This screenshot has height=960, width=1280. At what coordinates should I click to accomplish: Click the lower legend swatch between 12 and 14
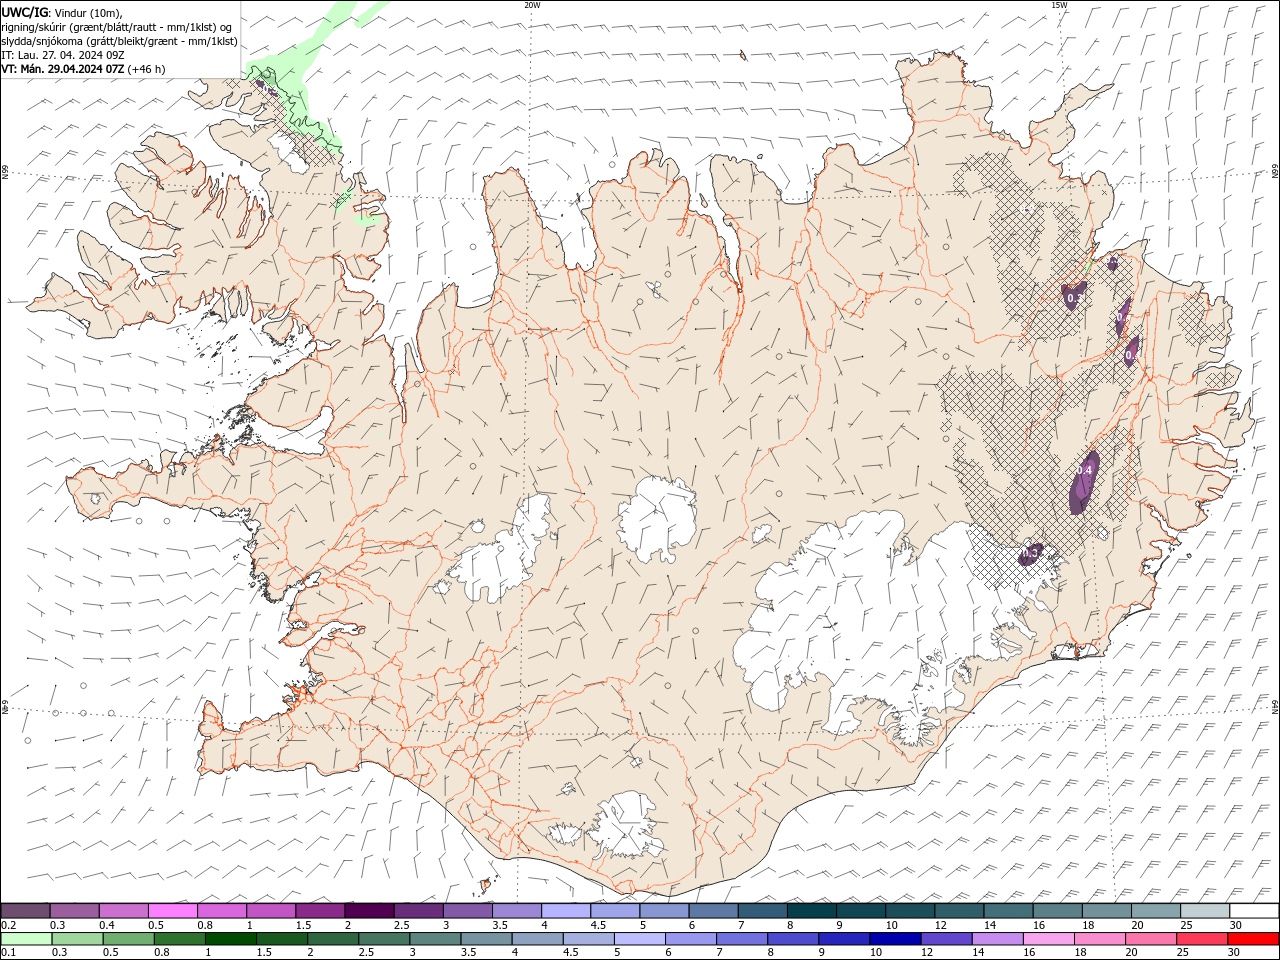click(x=945, y=939)
